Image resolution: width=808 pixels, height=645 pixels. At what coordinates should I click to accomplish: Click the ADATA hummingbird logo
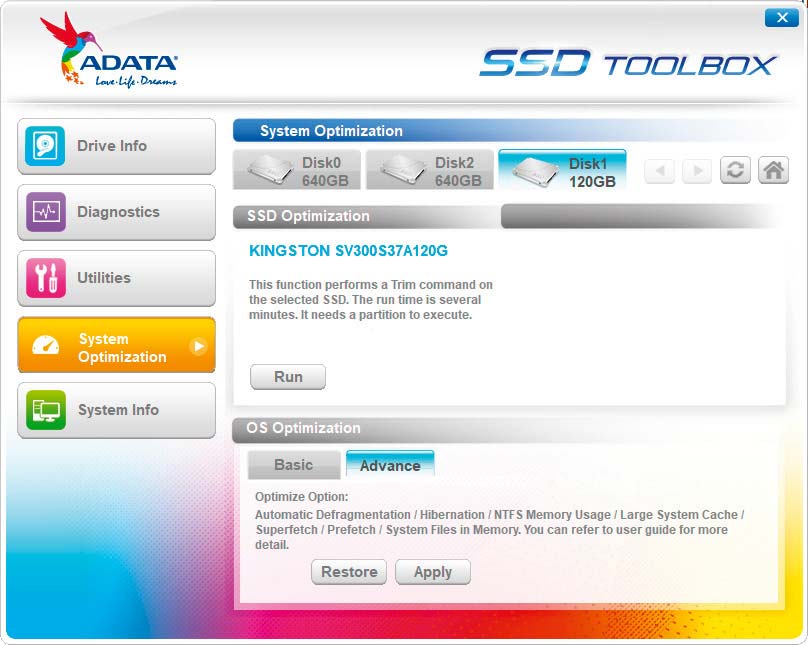109,50
